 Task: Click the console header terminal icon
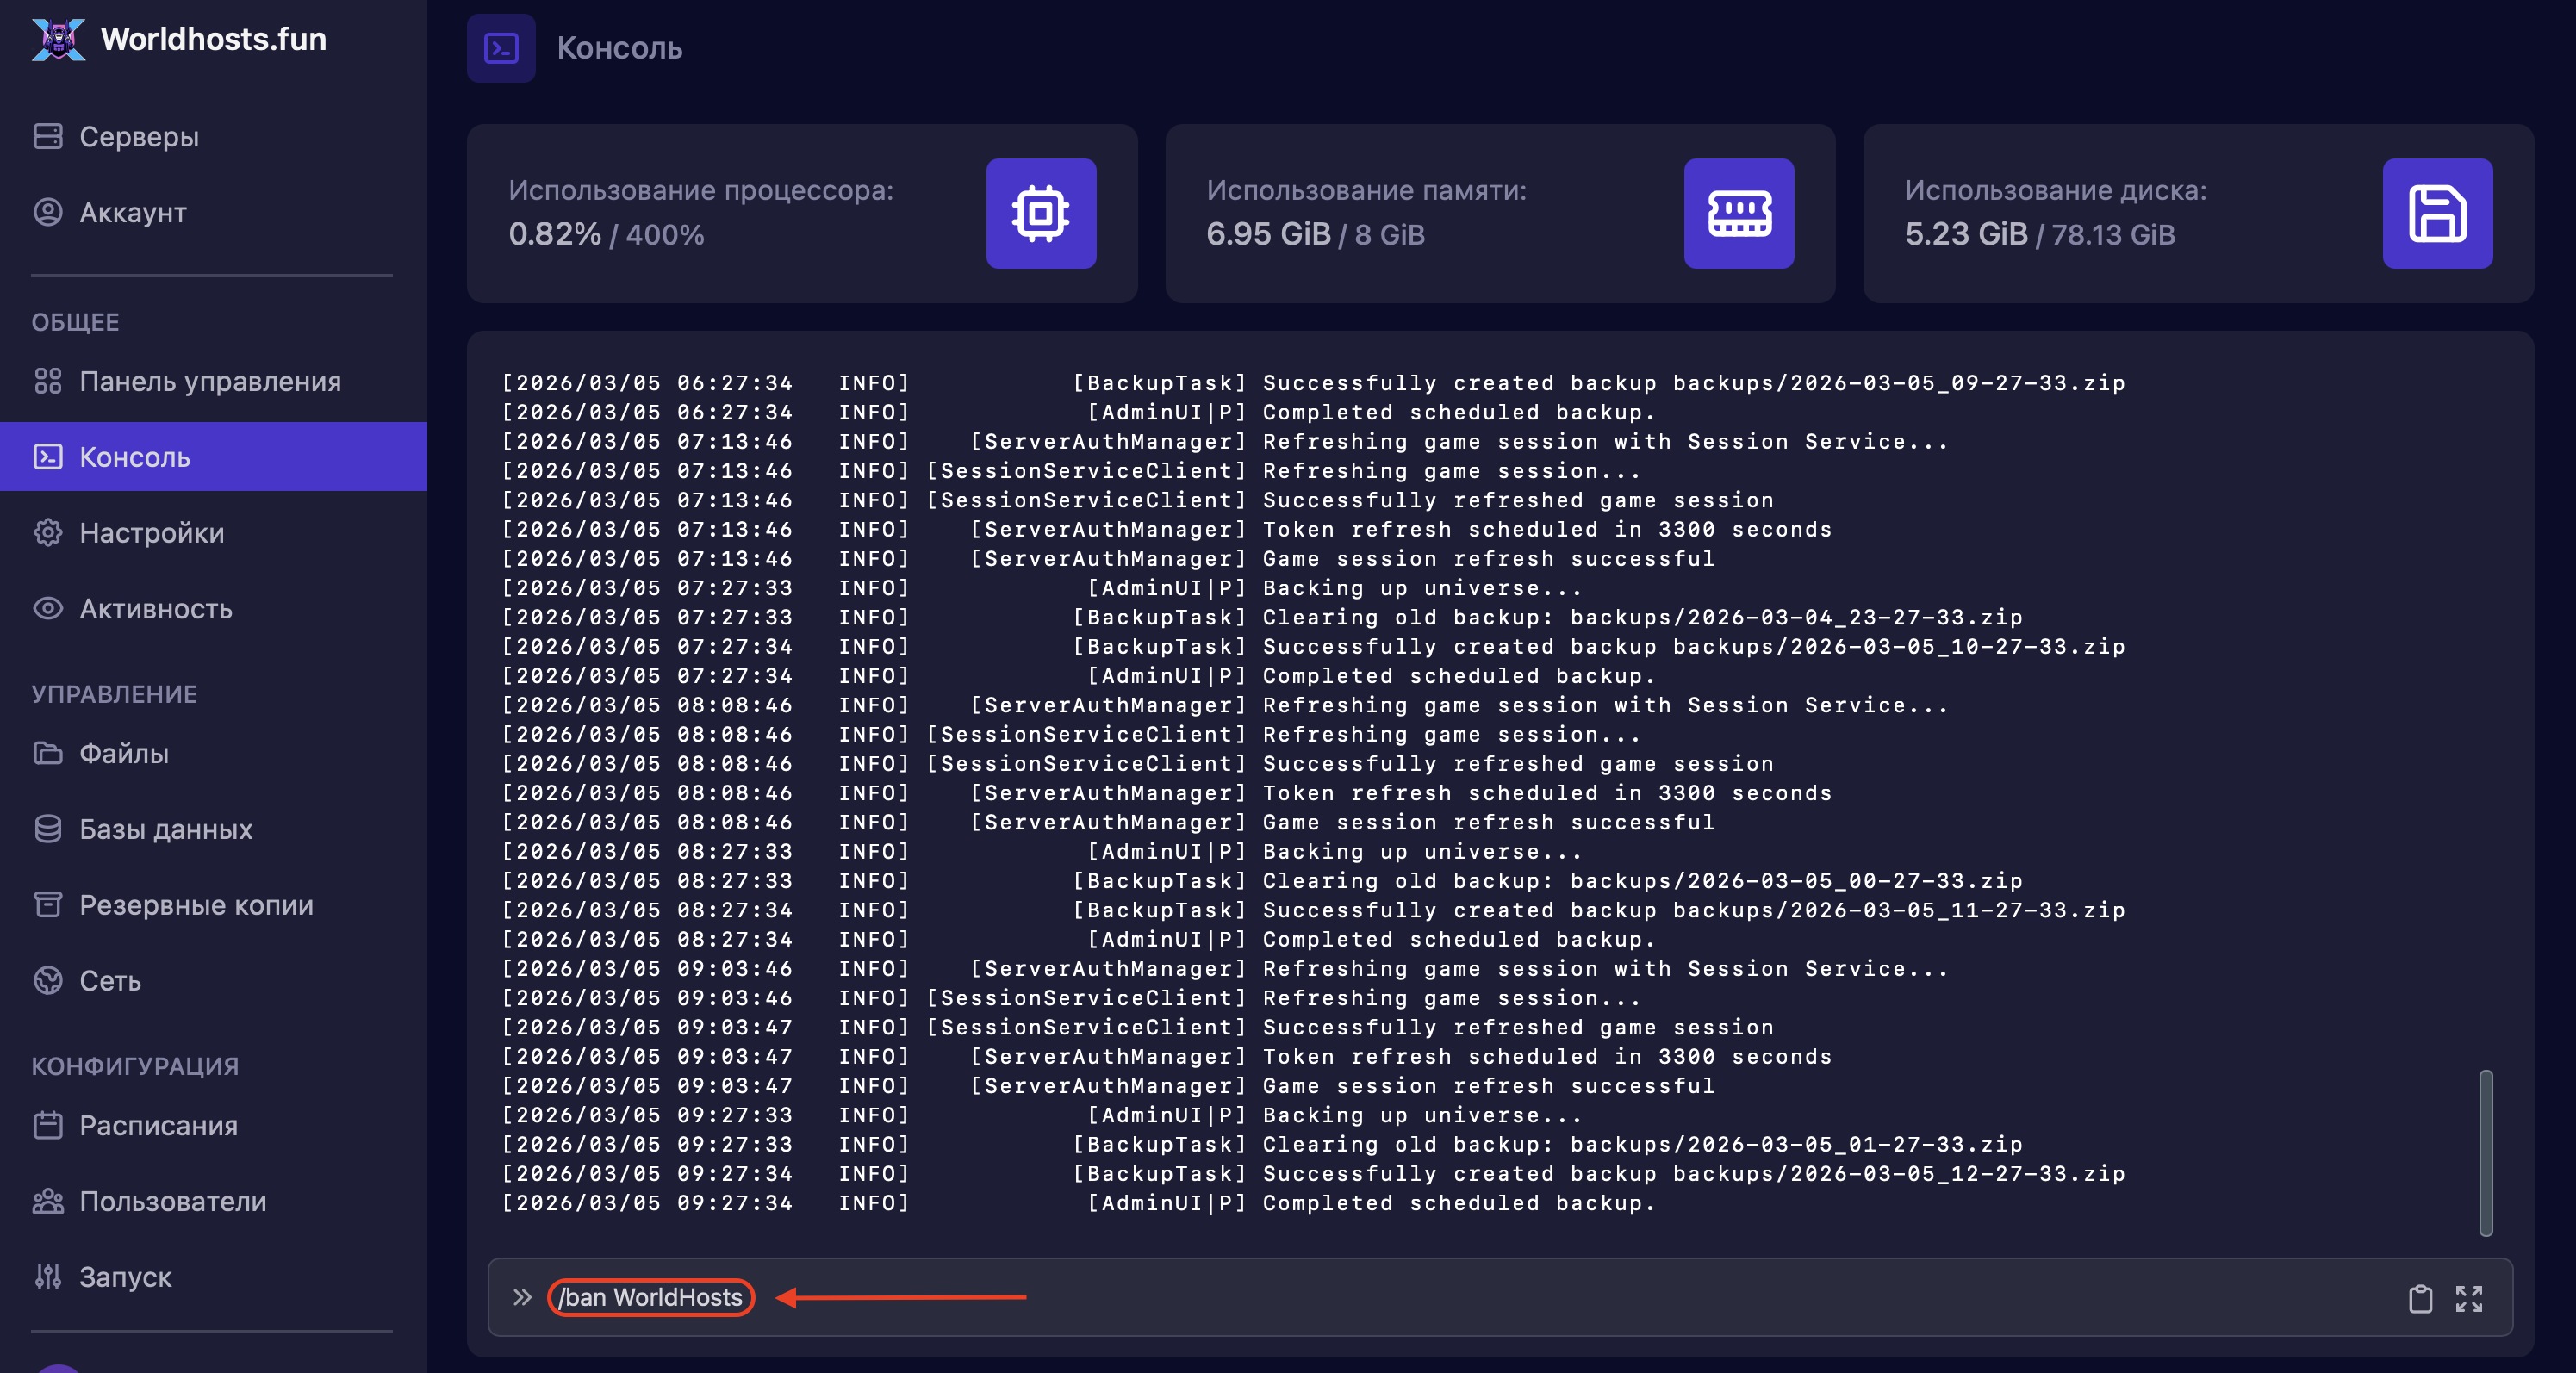[x=501, y=48]
